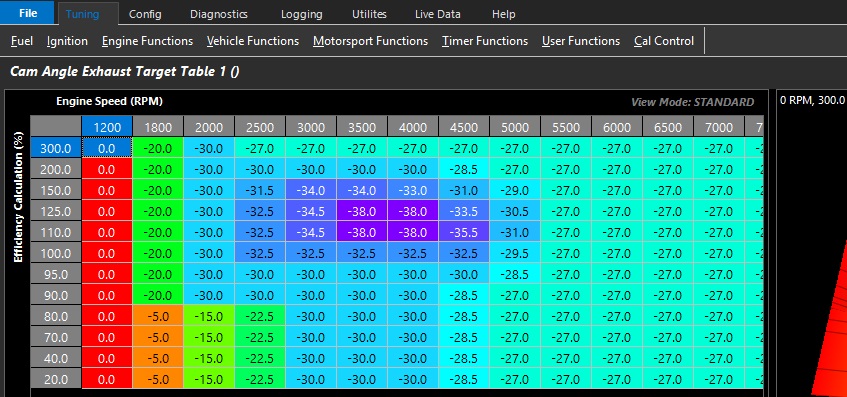Screen dimensions: 847x397
Task: Open Timer Functions submenu
Action: click(485, 41)
